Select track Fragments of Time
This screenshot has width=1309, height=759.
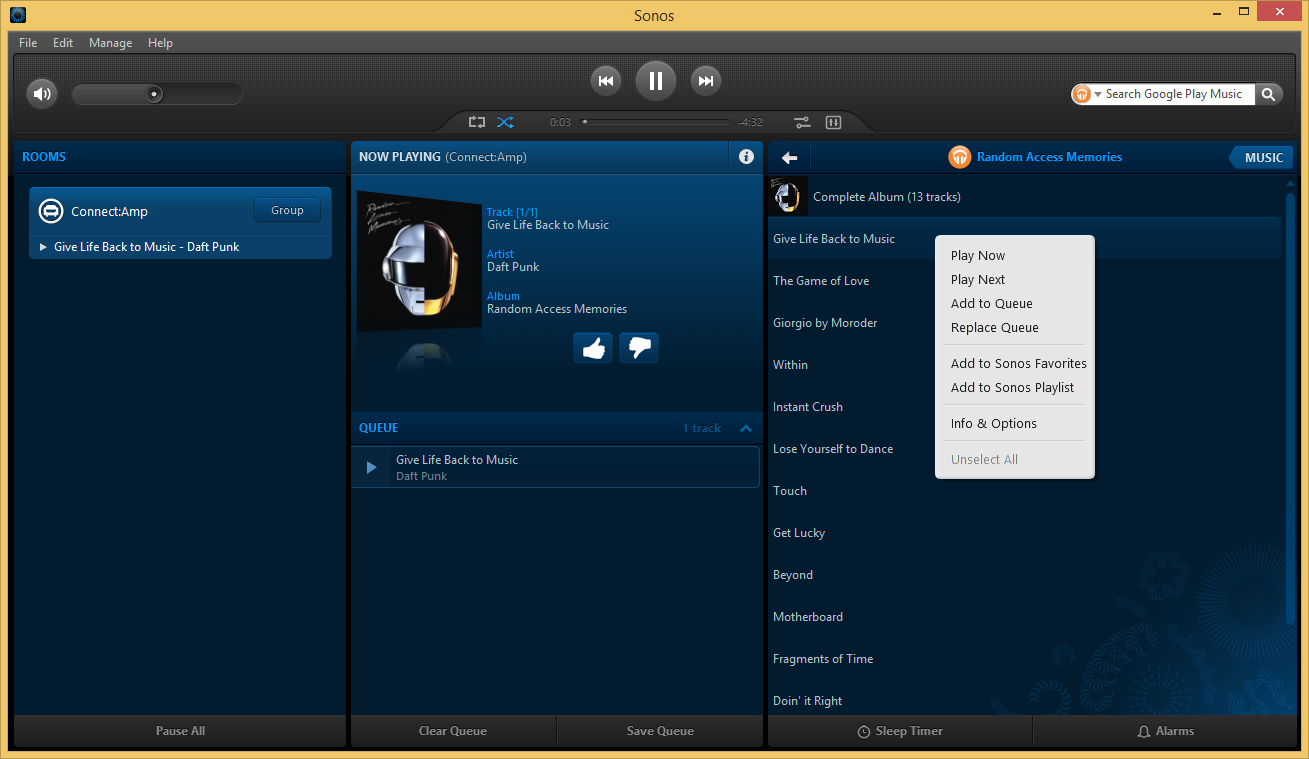tap(823, 659)
